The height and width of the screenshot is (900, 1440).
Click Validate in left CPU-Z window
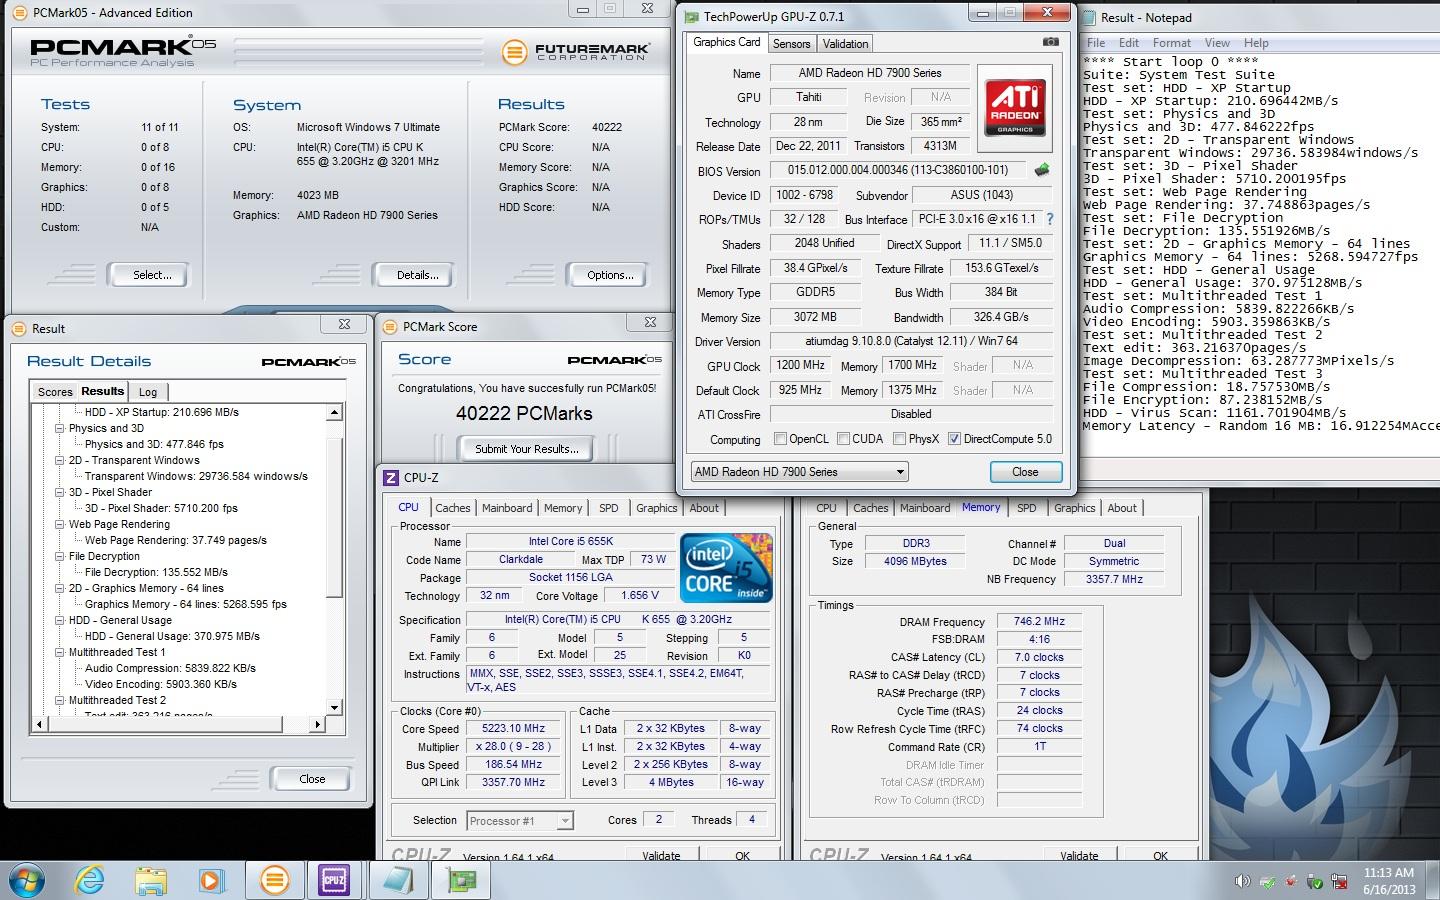pos(661,855)
